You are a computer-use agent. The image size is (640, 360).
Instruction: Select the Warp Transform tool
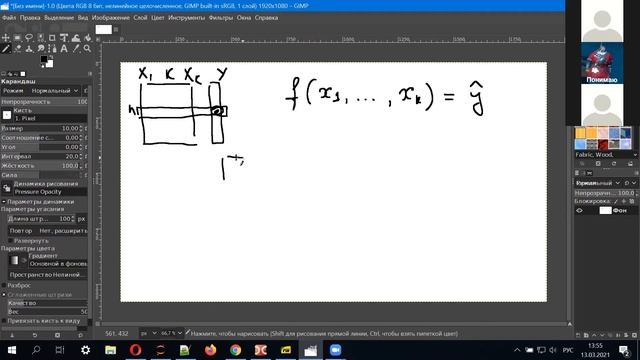point(76,38)
